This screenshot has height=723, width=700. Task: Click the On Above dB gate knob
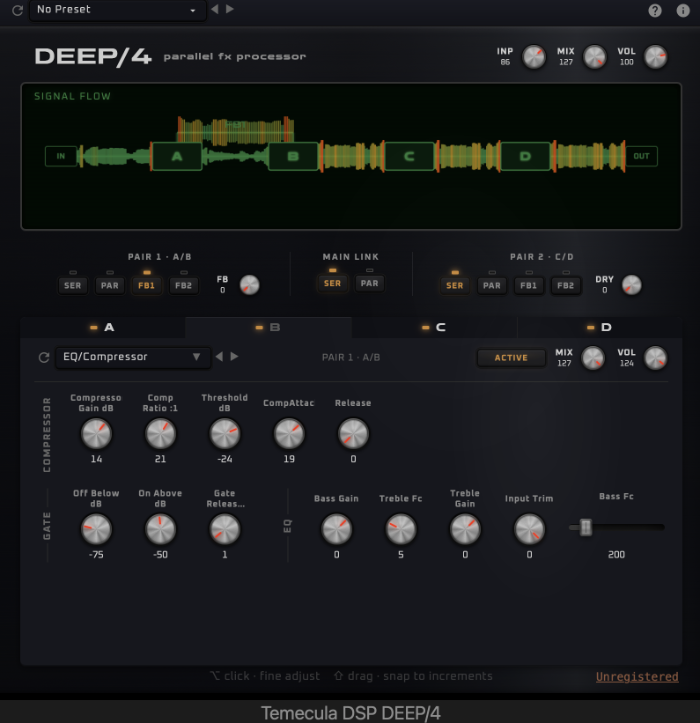pyautogui.click(x=160, y=529)
